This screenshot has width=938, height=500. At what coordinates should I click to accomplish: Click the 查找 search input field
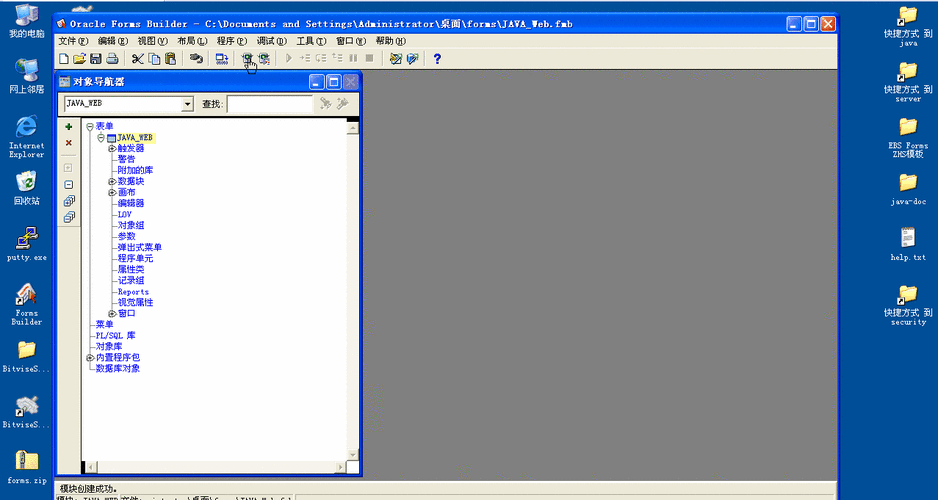coord(269,104)
